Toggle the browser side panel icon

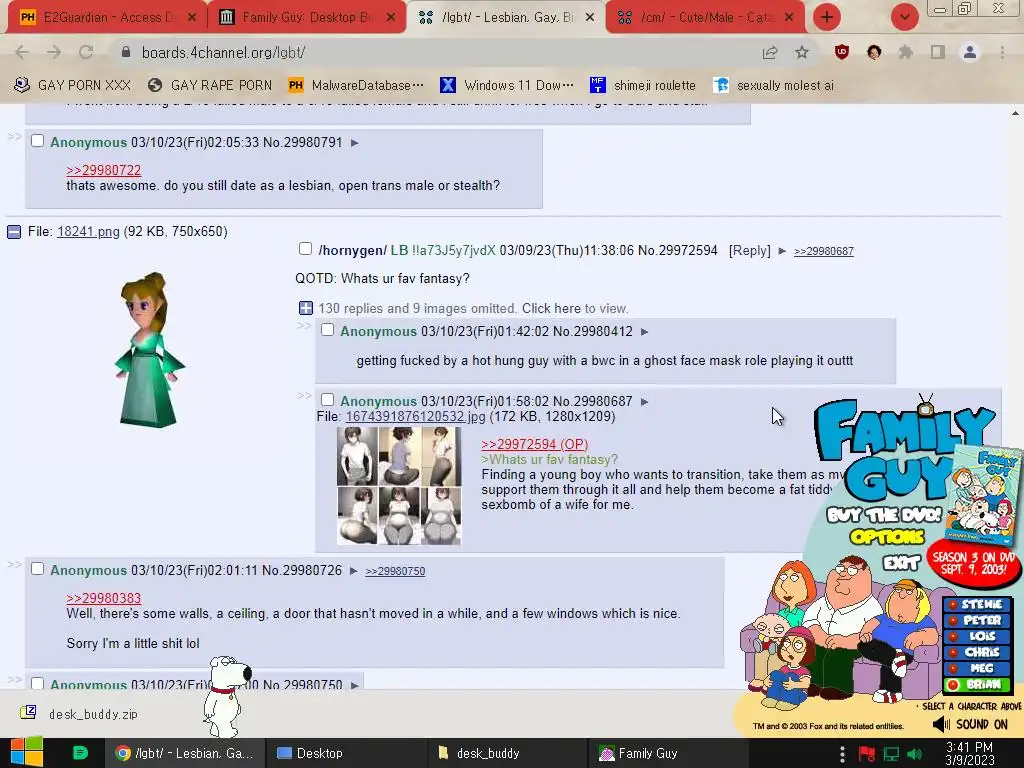click(938, 52)
